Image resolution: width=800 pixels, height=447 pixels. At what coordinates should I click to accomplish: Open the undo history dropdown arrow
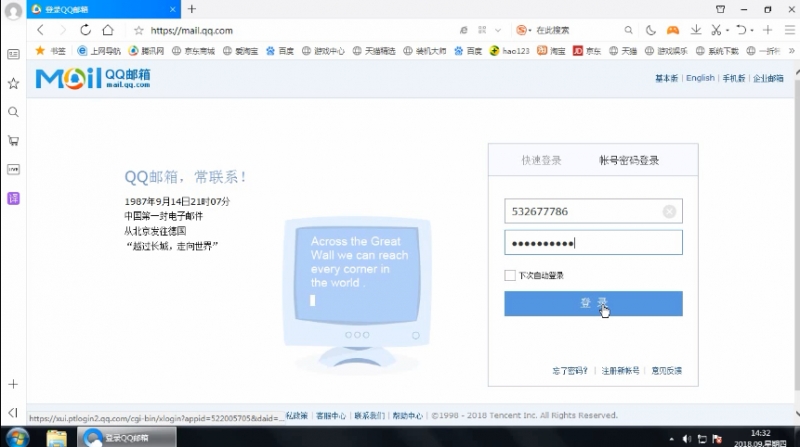coord(752,30)
